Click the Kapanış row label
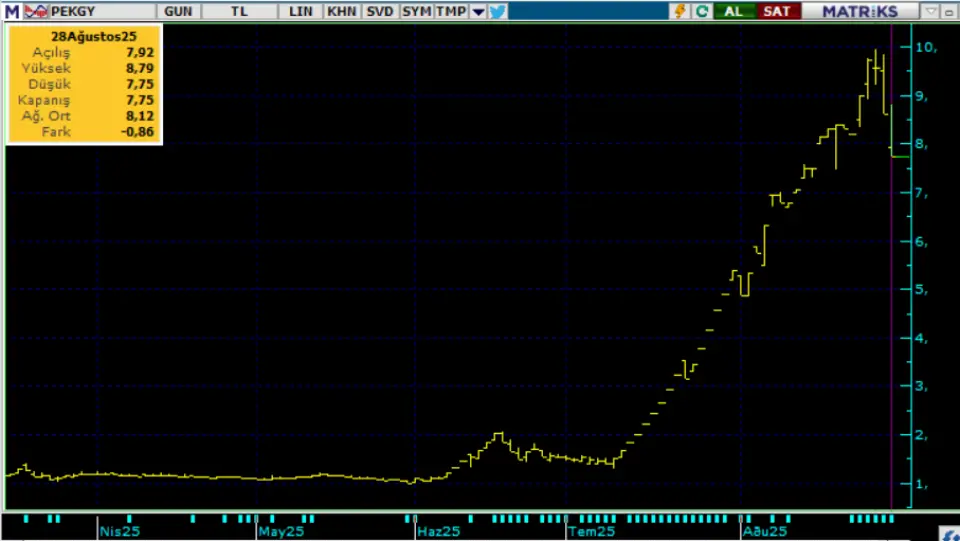The width and height of the screenshot is (960, 541). (x=44, y=100)
